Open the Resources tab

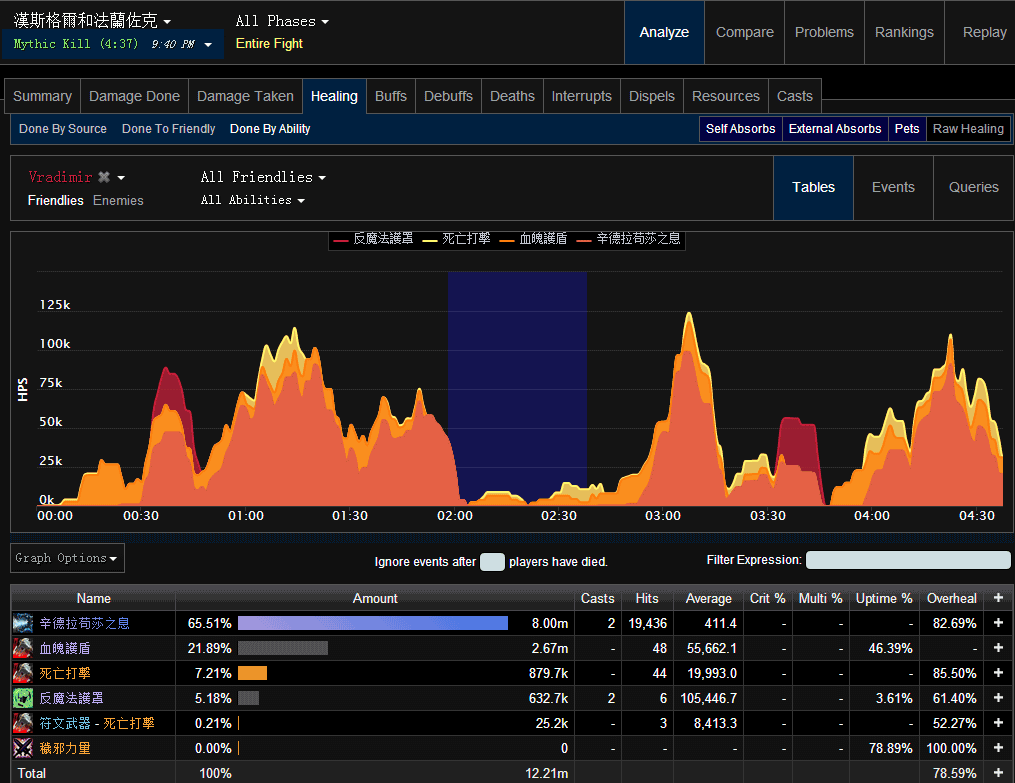click(726, 96)
